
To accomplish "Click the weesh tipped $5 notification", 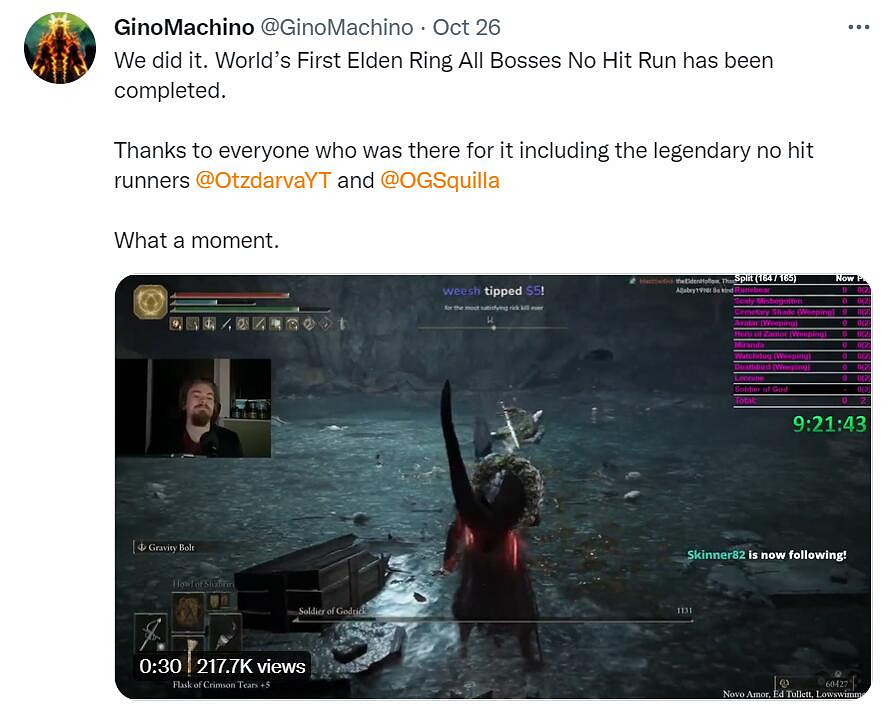I will coord(493,291).
